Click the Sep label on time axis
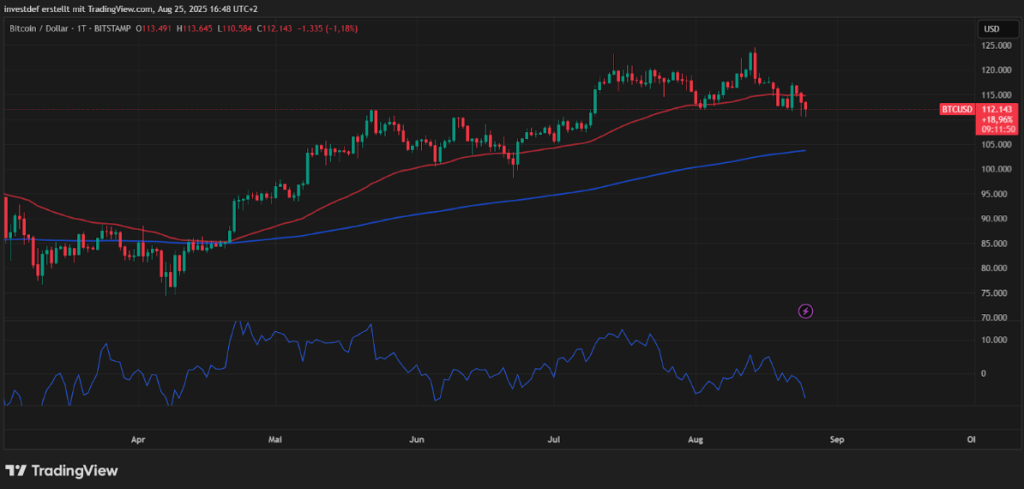This screenshot has height=489, width=1024. (838, 438)
